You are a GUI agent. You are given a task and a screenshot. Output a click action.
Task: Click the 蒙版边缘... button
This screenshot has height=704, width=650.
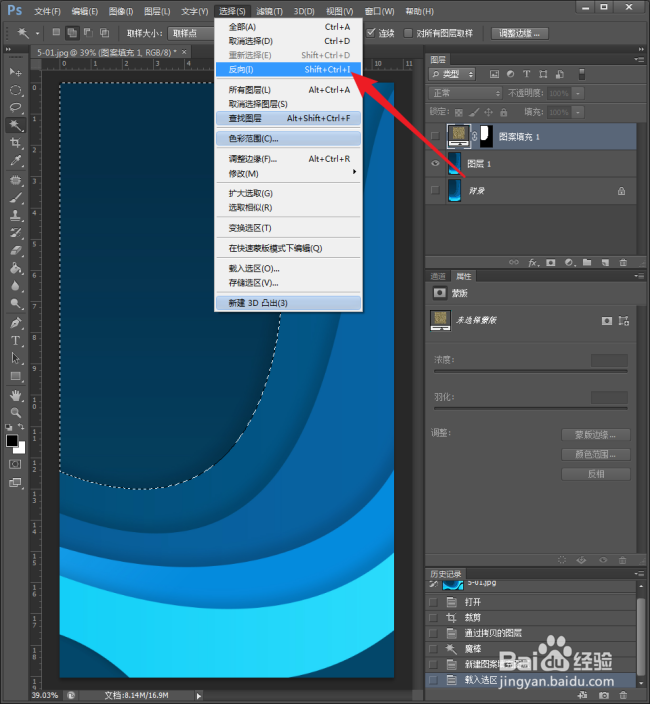pyautogui.click(x=596, y=435)
